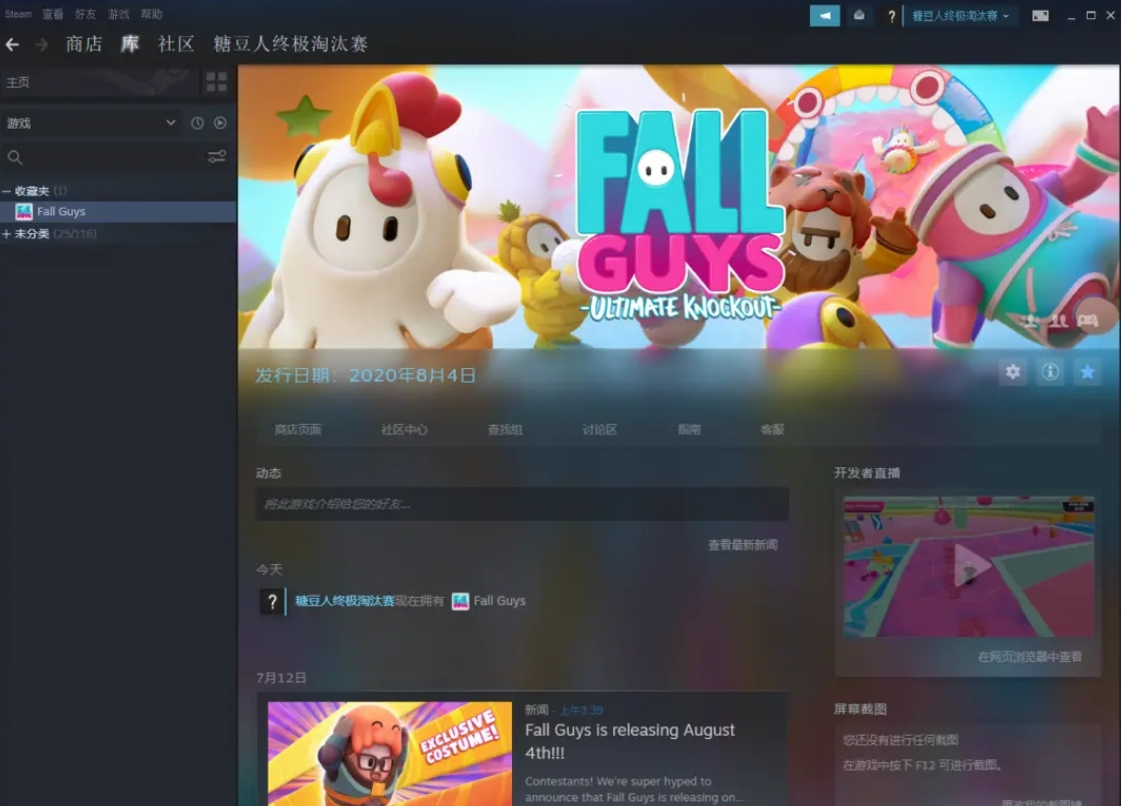
Task: Toggle ready-to-play filter icon
Action: [220, 123]
